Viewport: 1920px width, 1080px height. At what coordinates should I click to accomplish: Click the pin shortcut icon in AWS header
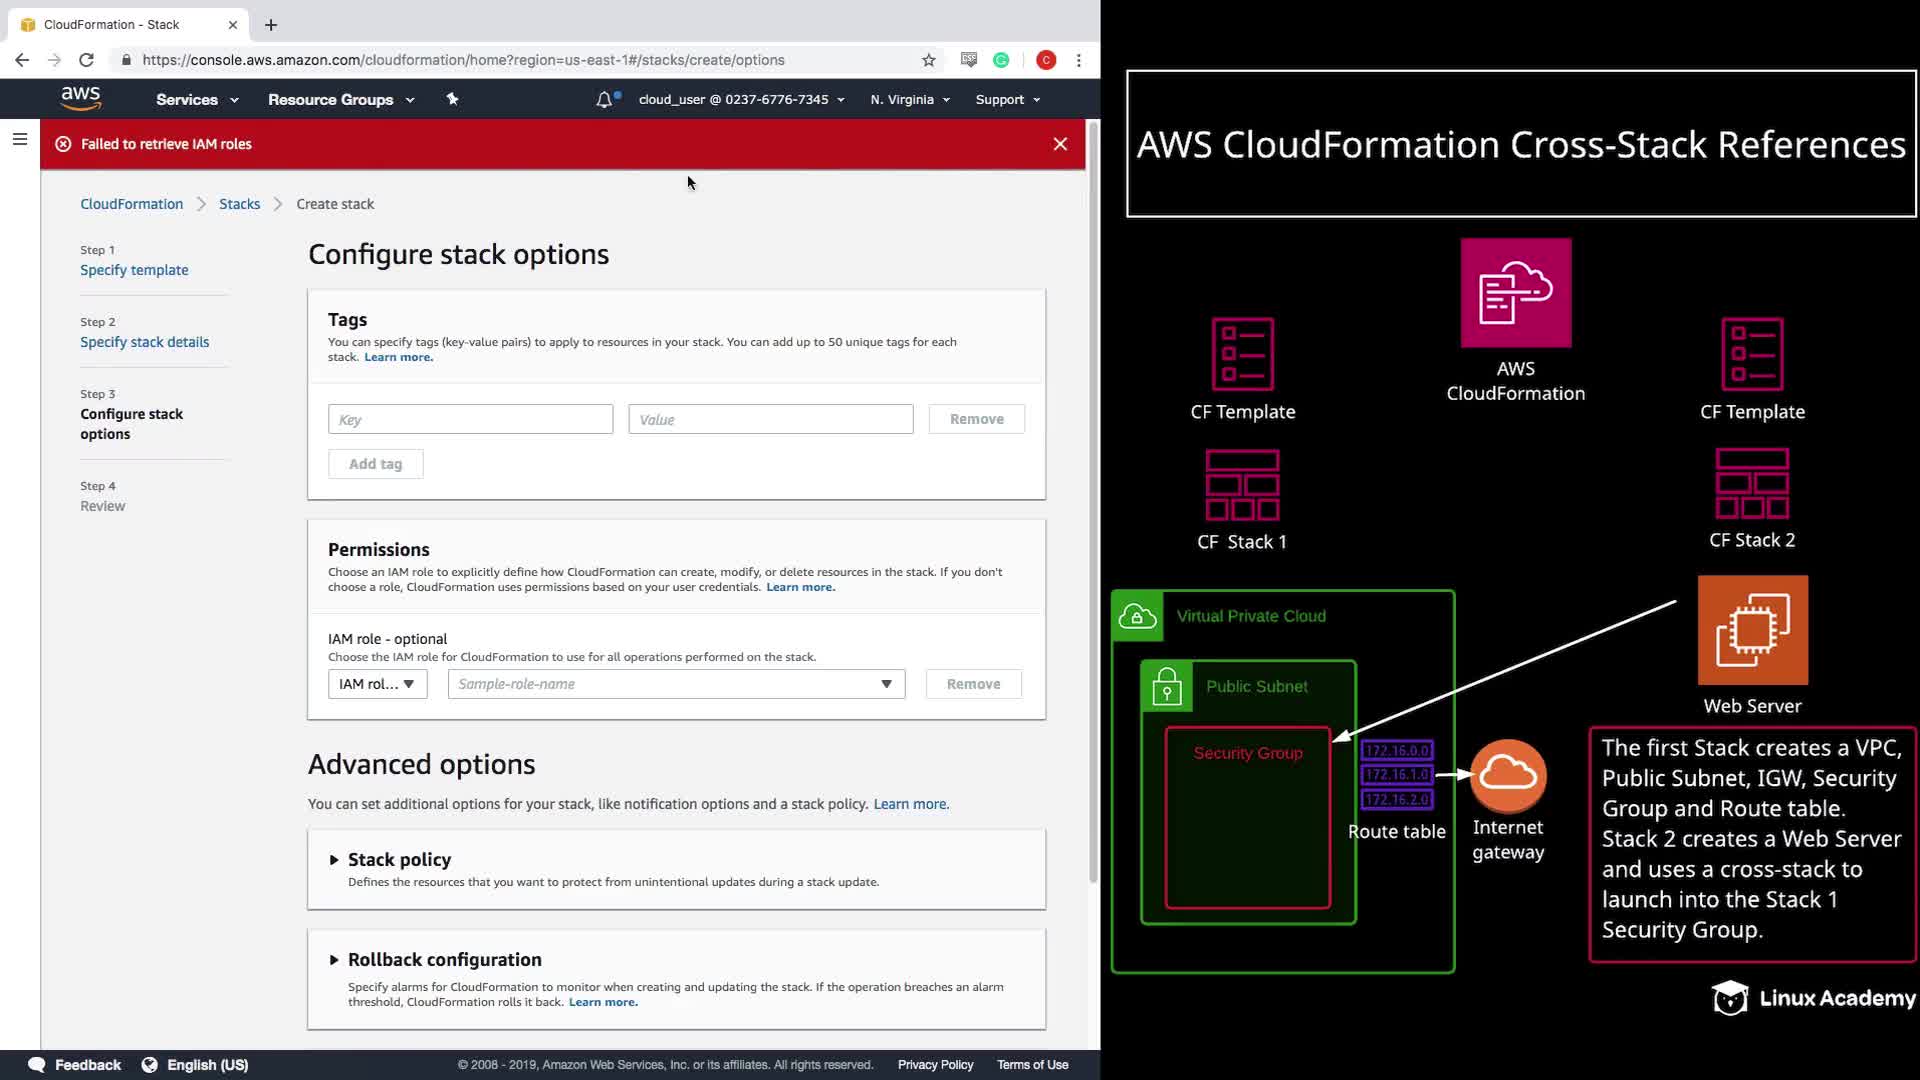[452, 99]
